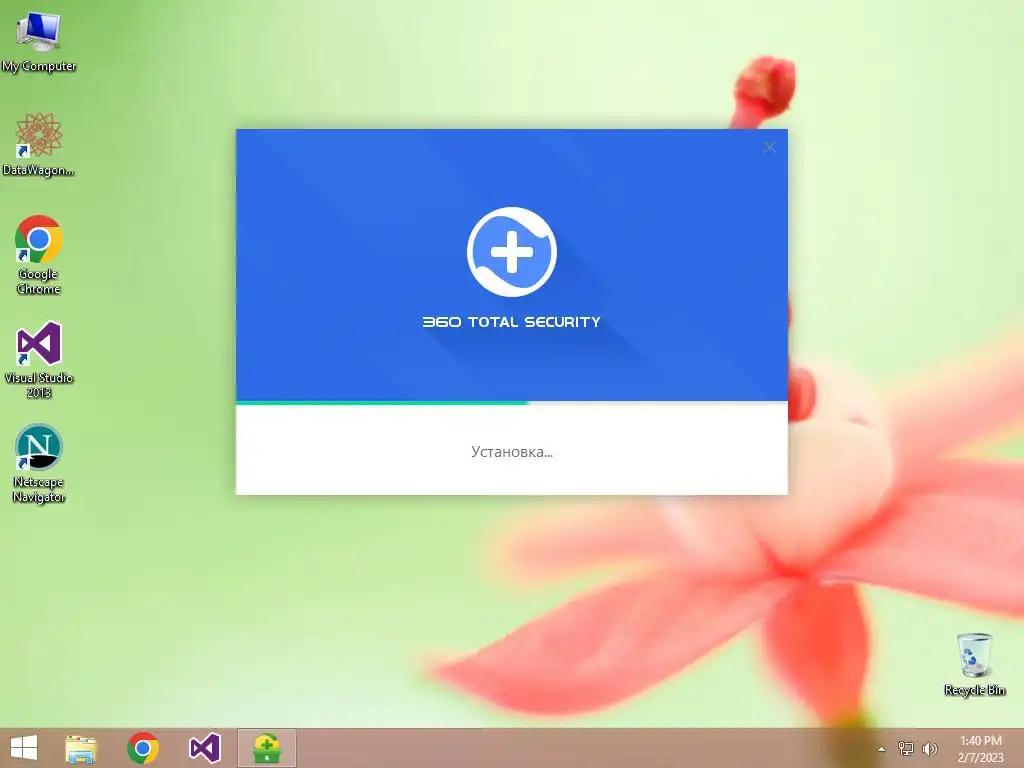Click the 360 Total Security plus logo
Viewport: 1024px width, 768px height.
[512, 251]
